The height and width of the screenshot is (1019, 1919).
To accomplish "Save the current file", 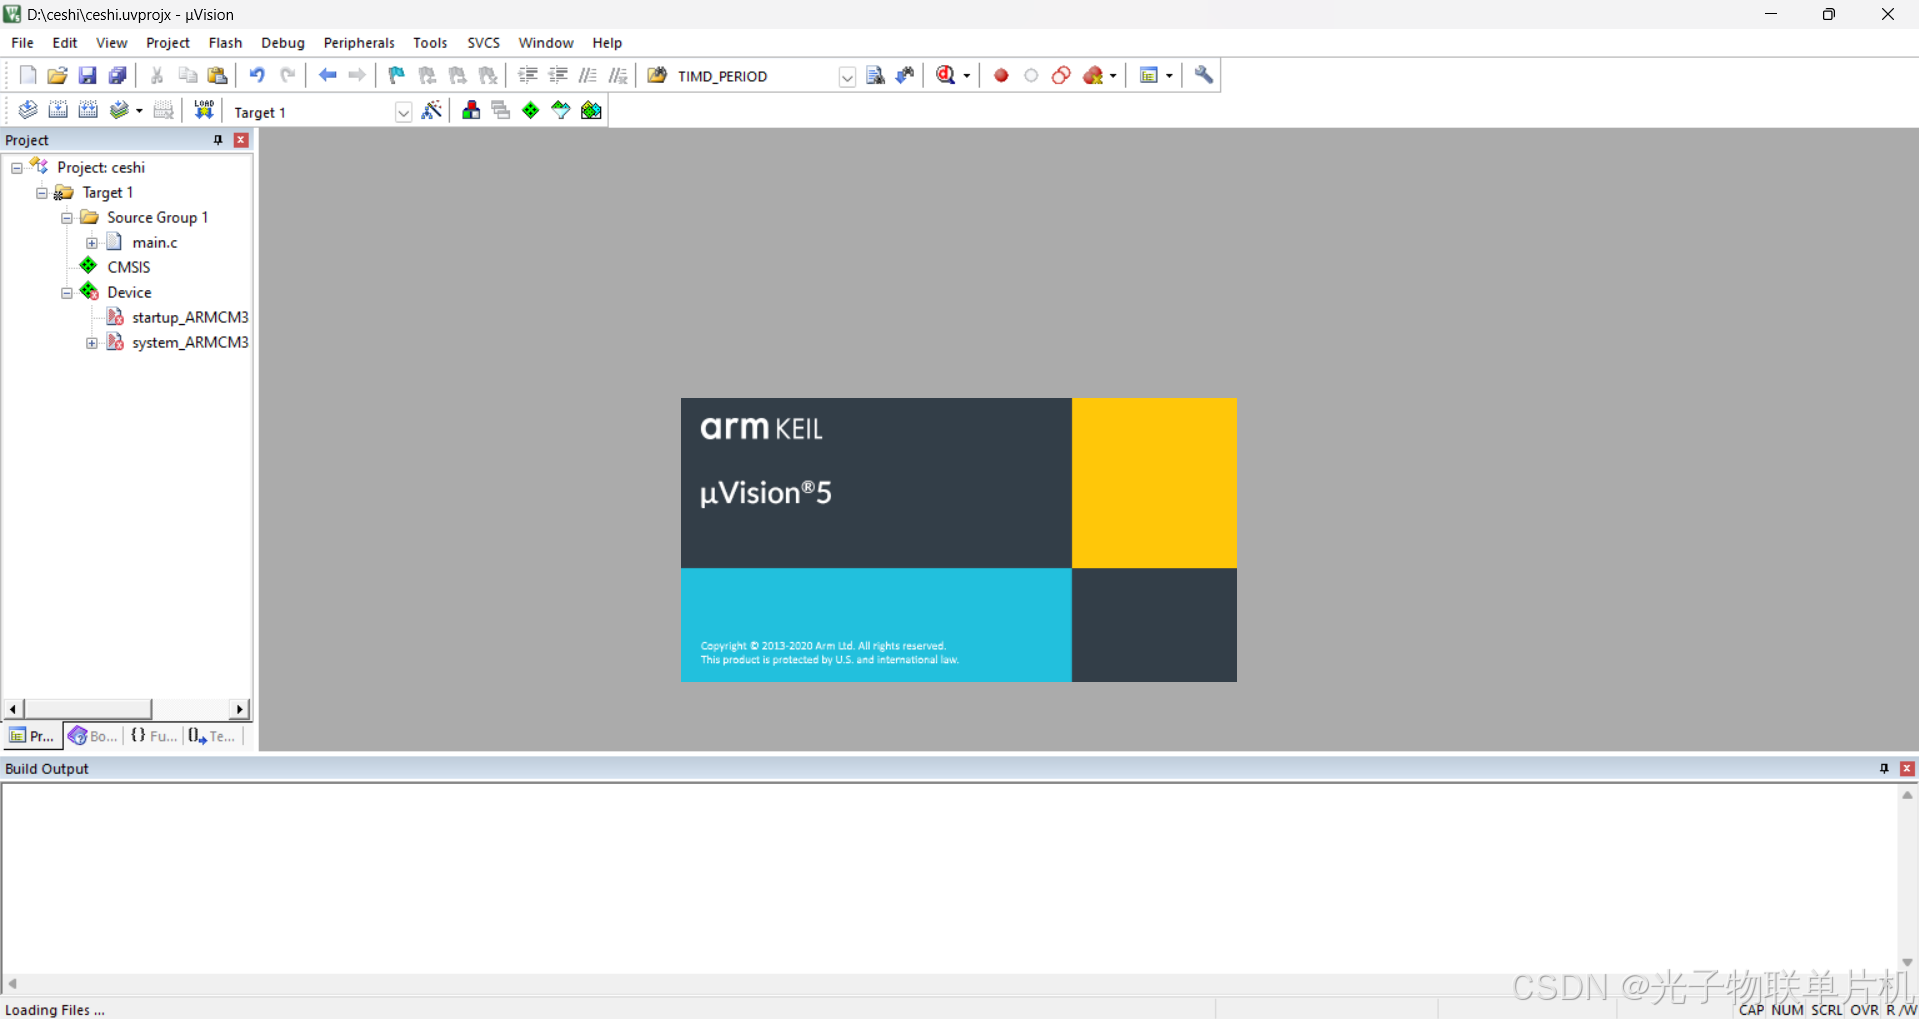I will tap(88, 75).
